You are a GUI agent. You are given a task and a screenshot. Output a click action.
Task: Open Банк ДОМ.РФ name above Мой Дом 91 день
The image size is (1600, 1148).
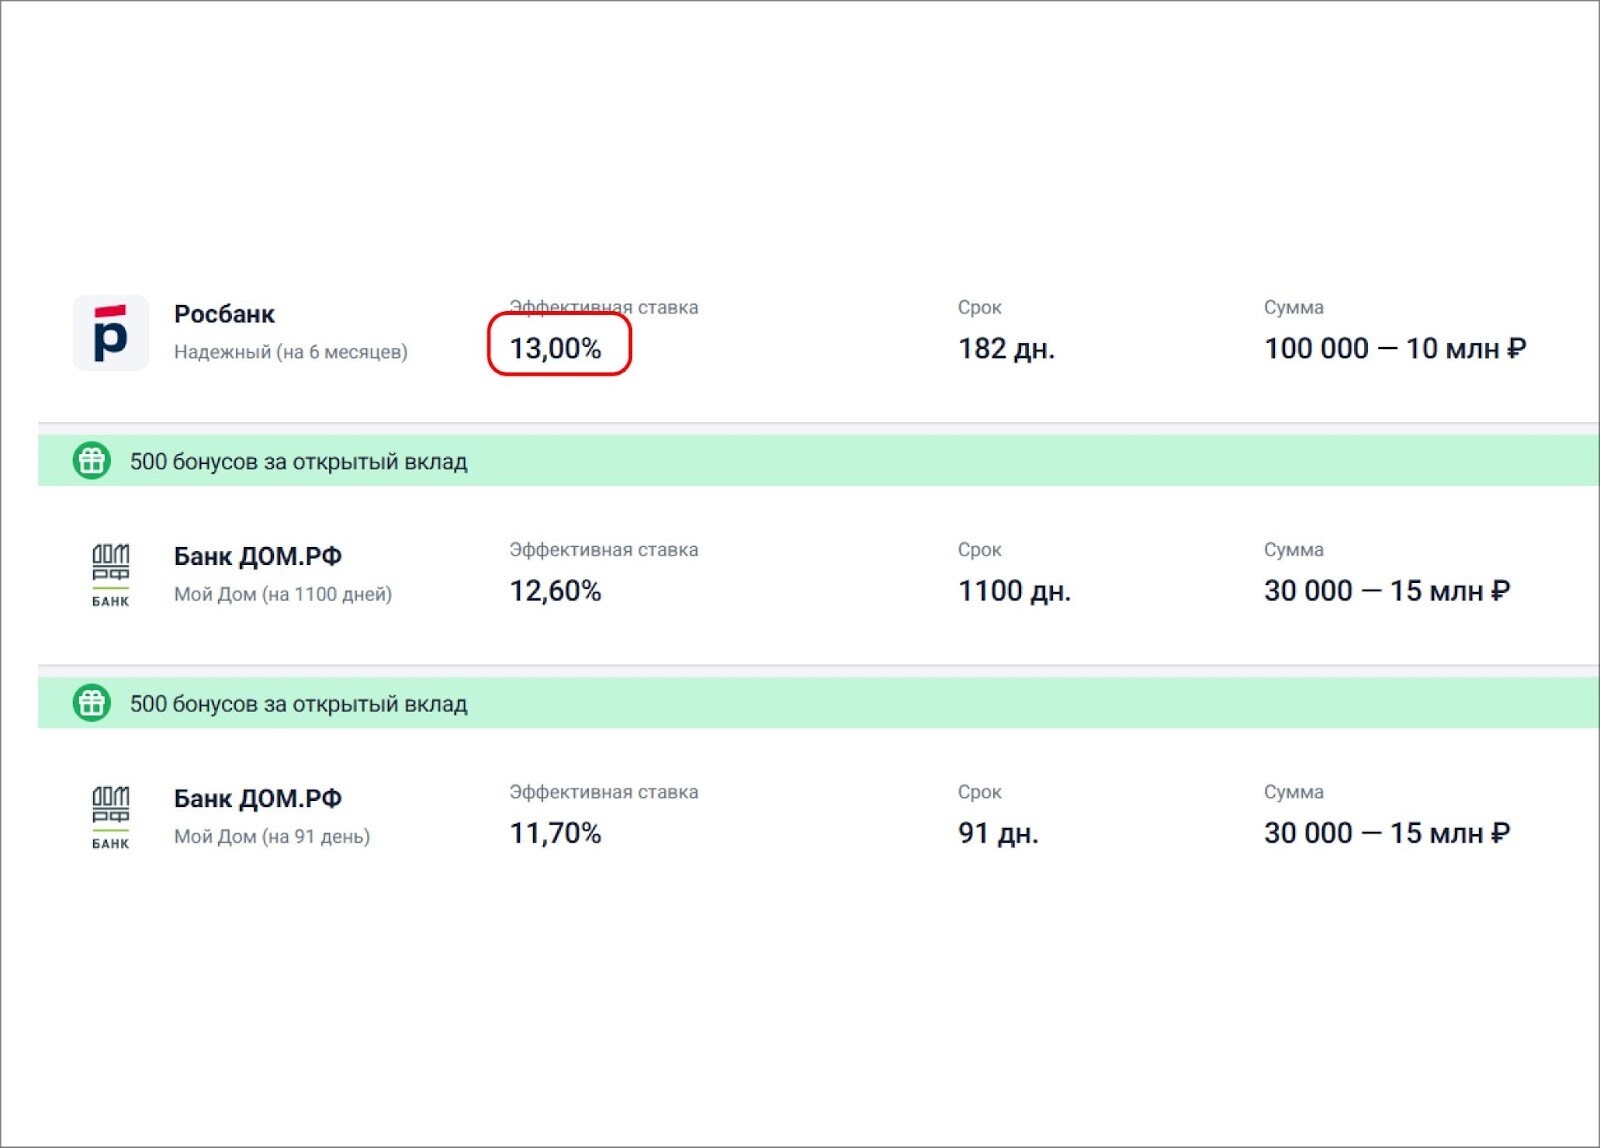coord(257,798)
